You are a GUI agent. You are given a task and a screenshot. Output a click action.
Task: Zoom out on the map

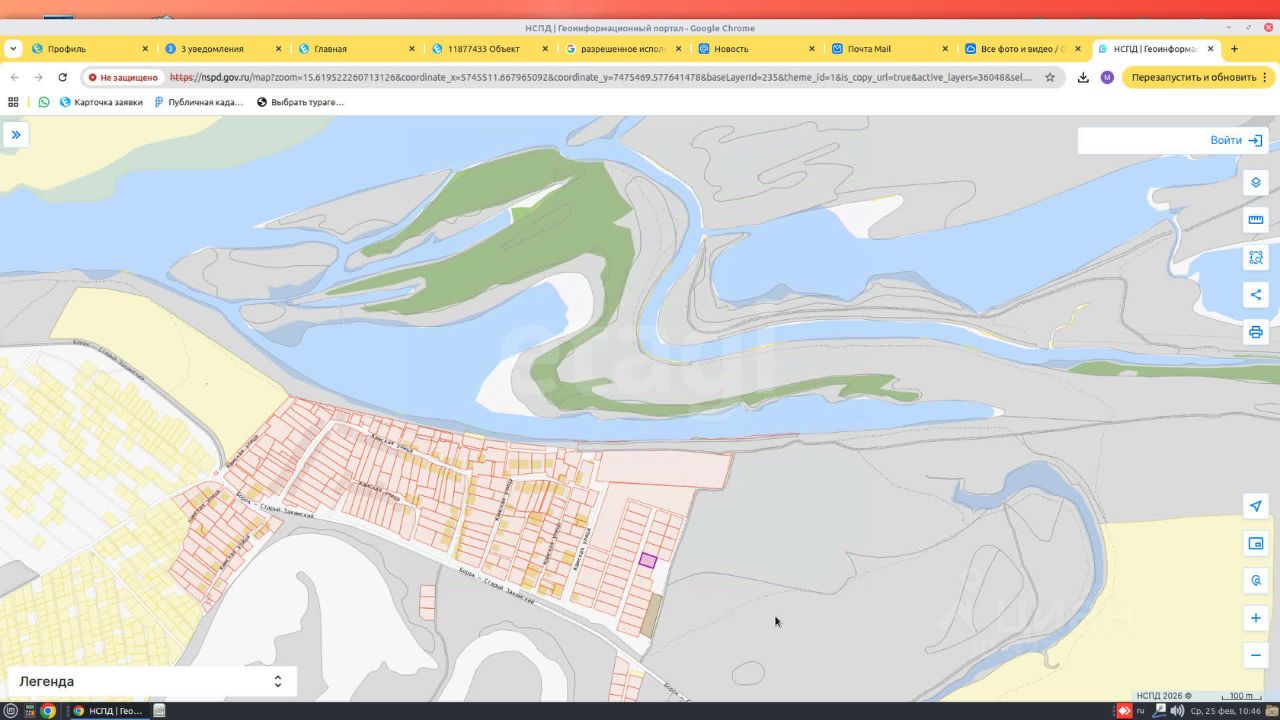click(x=1256, y=655)
